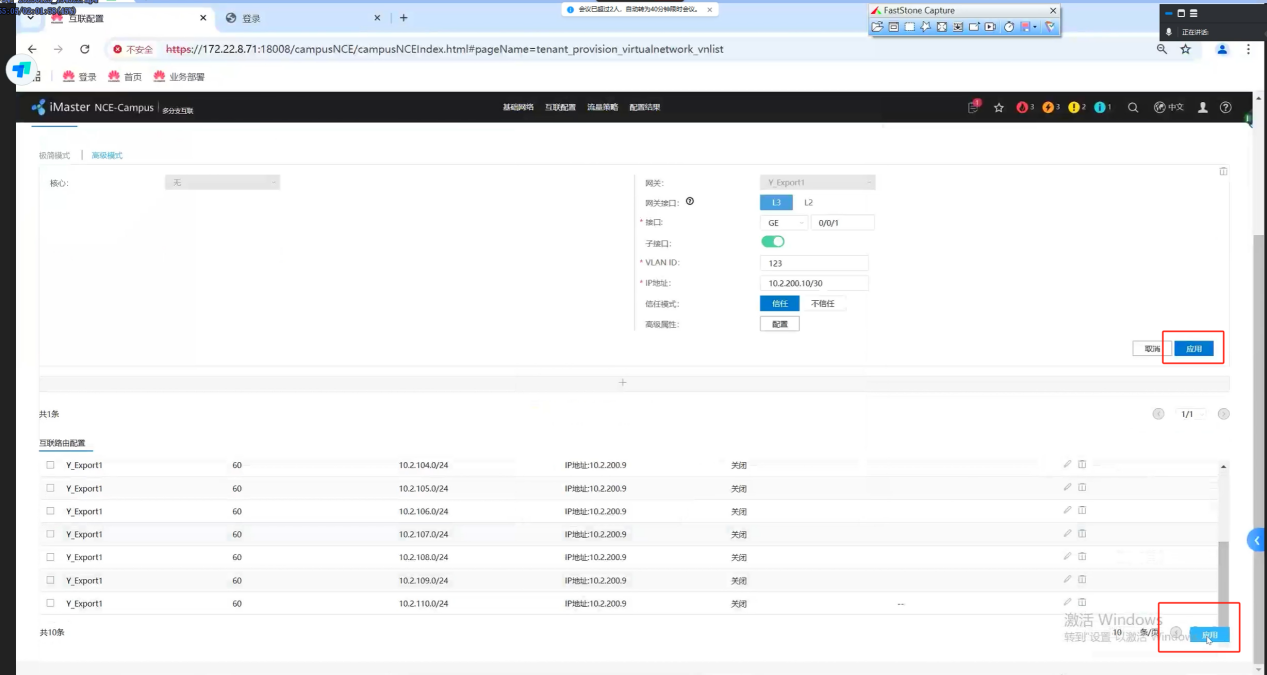The width and height of the screenshot is (1267, 675).
Task: Open the blue warning alarms indicator
Action: pos(1103,107)
